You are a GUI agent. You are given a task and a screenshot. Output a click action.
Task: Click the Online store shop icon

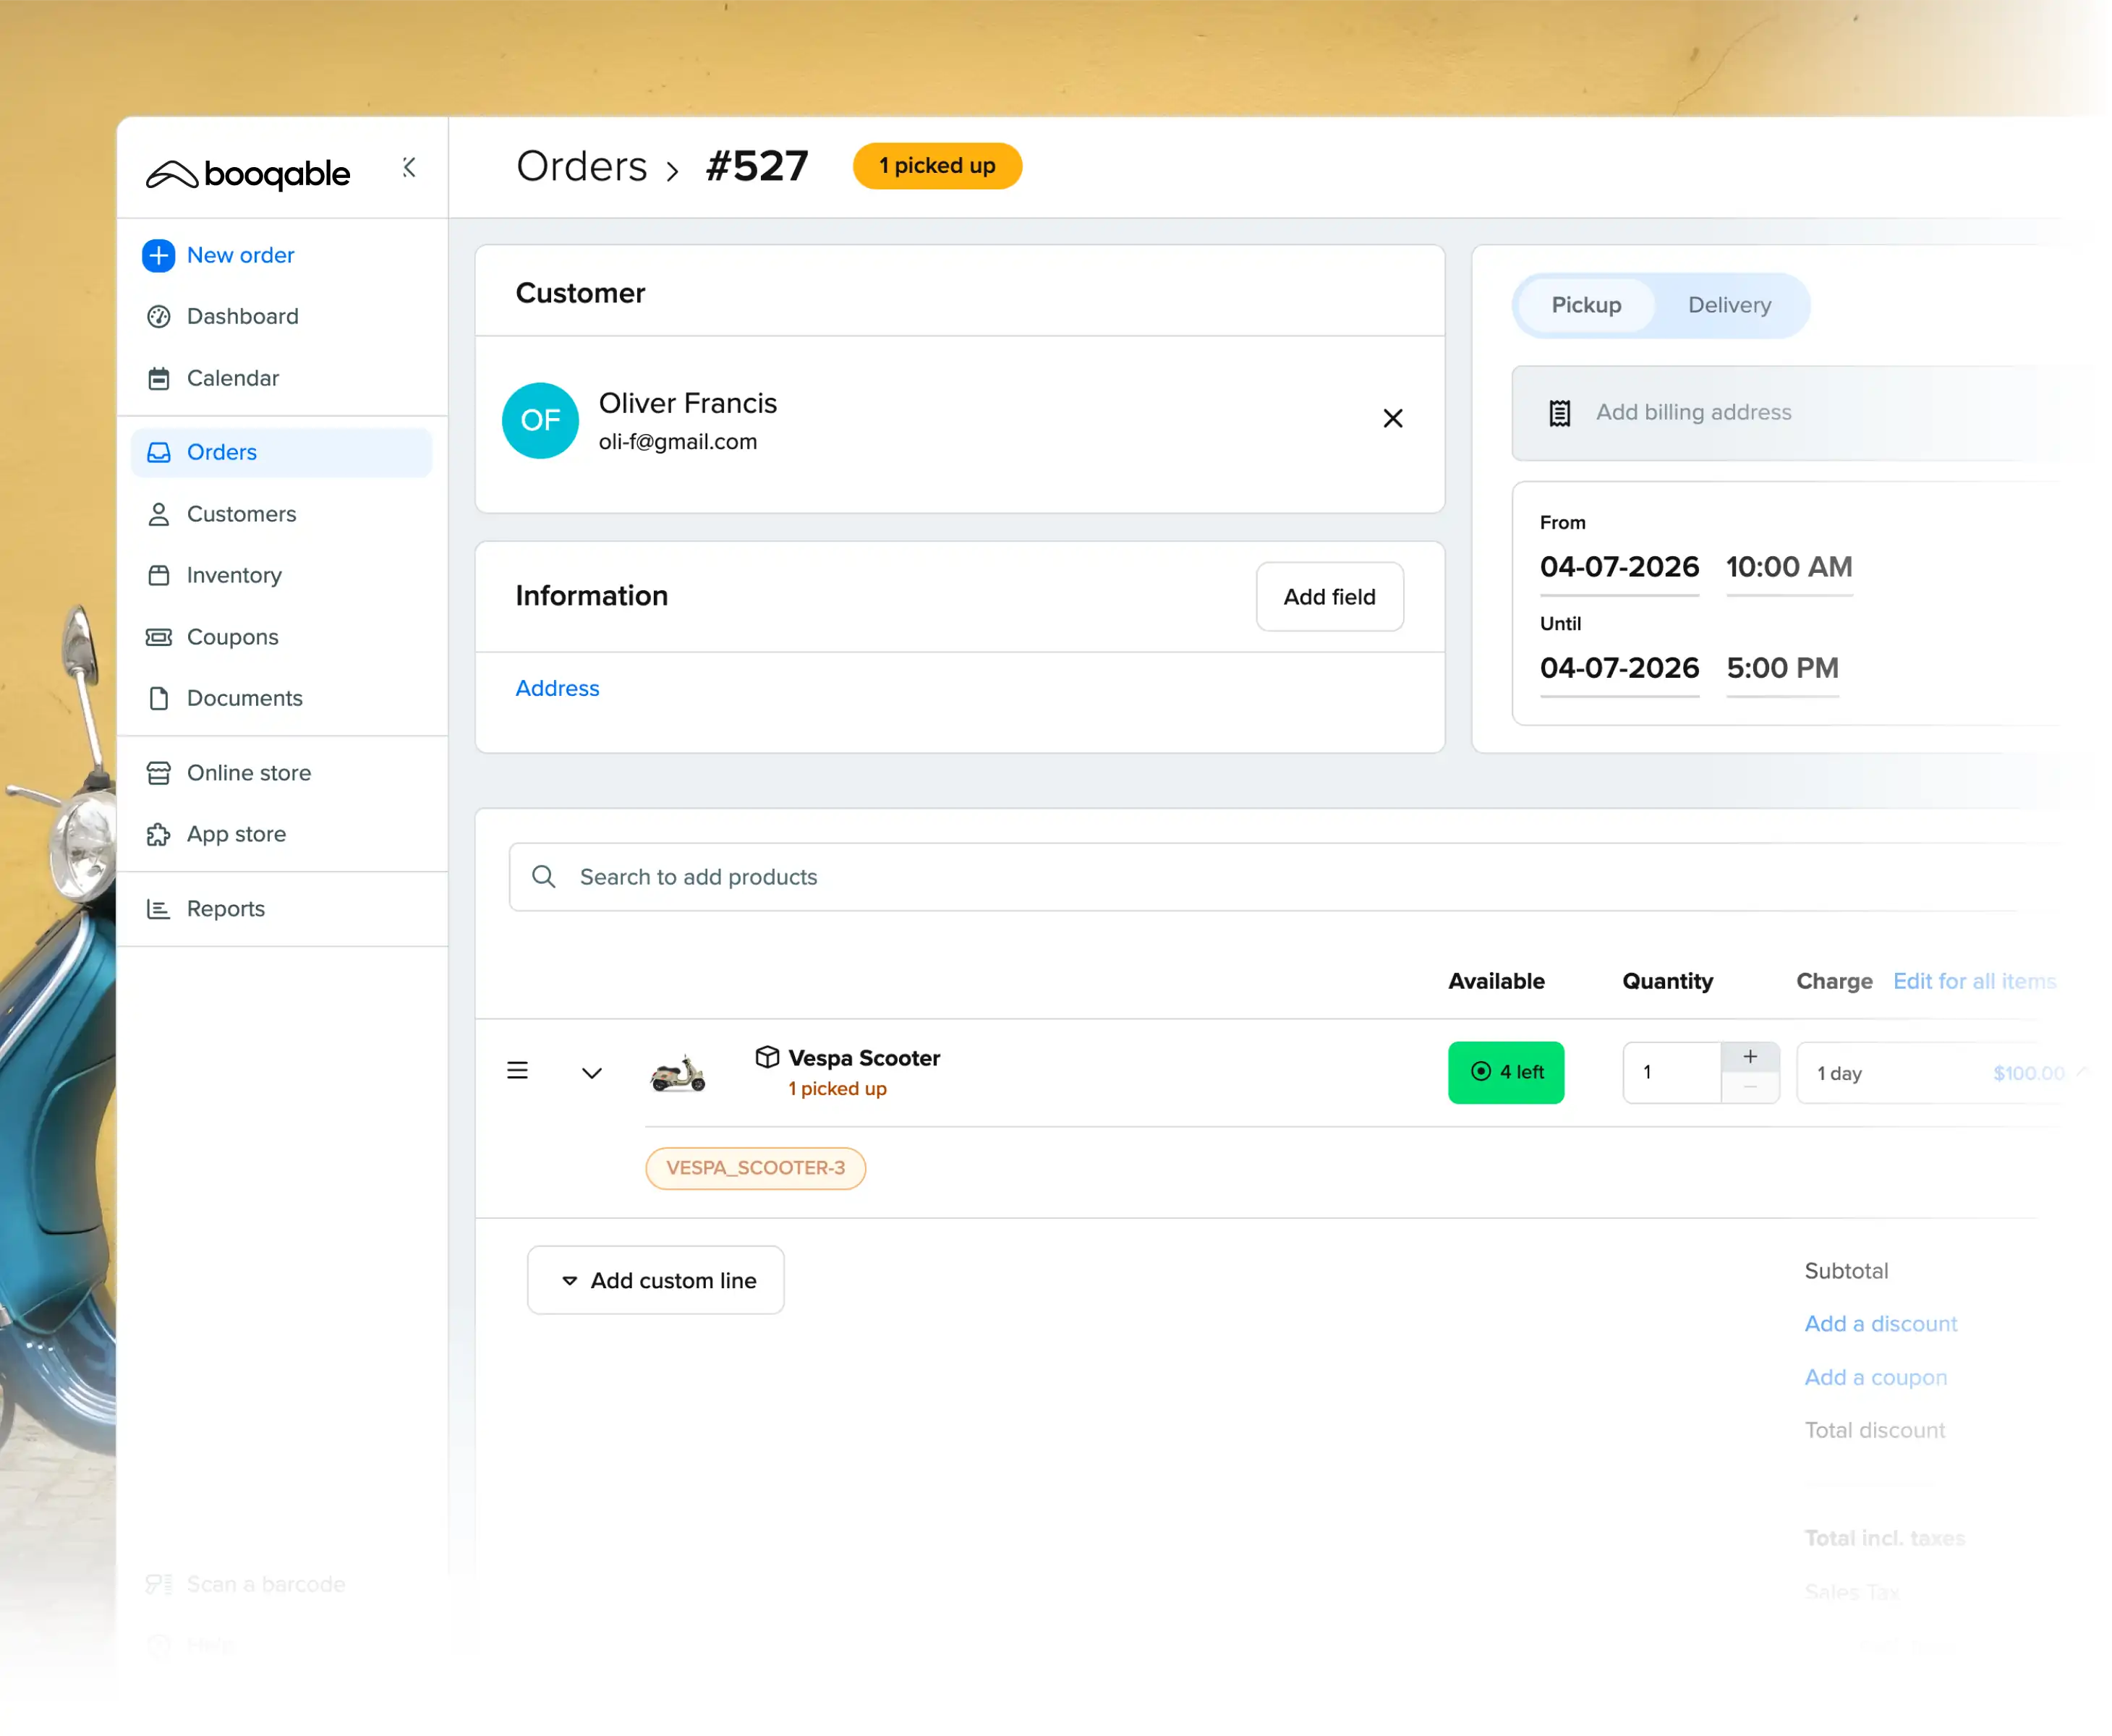pos(158,773)
